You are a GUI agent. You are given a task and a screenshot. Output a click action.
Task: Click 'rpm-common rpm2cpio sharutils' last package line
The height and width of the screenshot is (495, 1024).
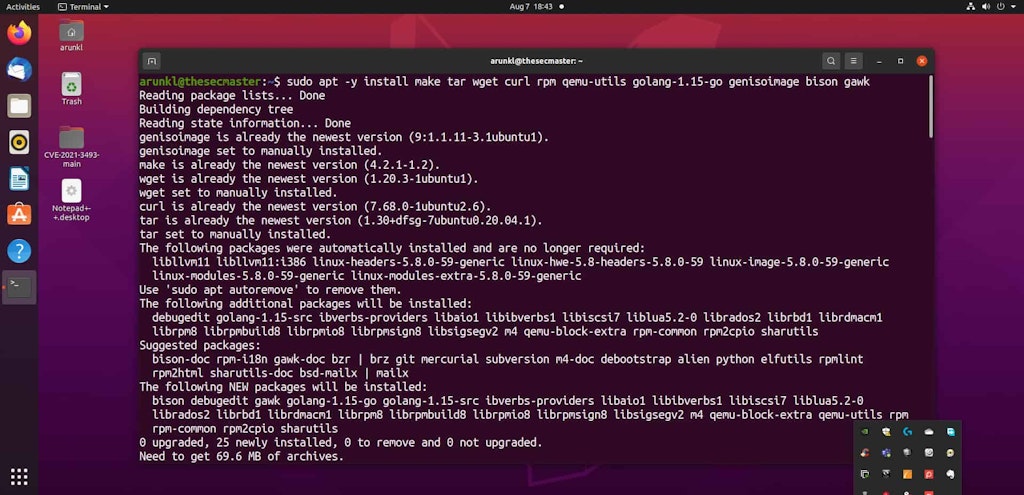245,428
